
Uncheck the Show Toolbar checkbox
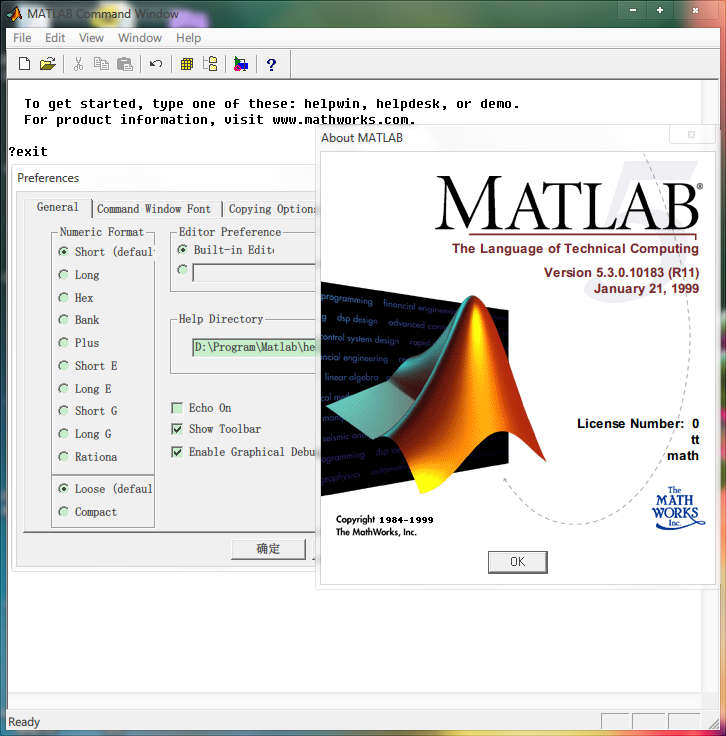pos(178,429)
